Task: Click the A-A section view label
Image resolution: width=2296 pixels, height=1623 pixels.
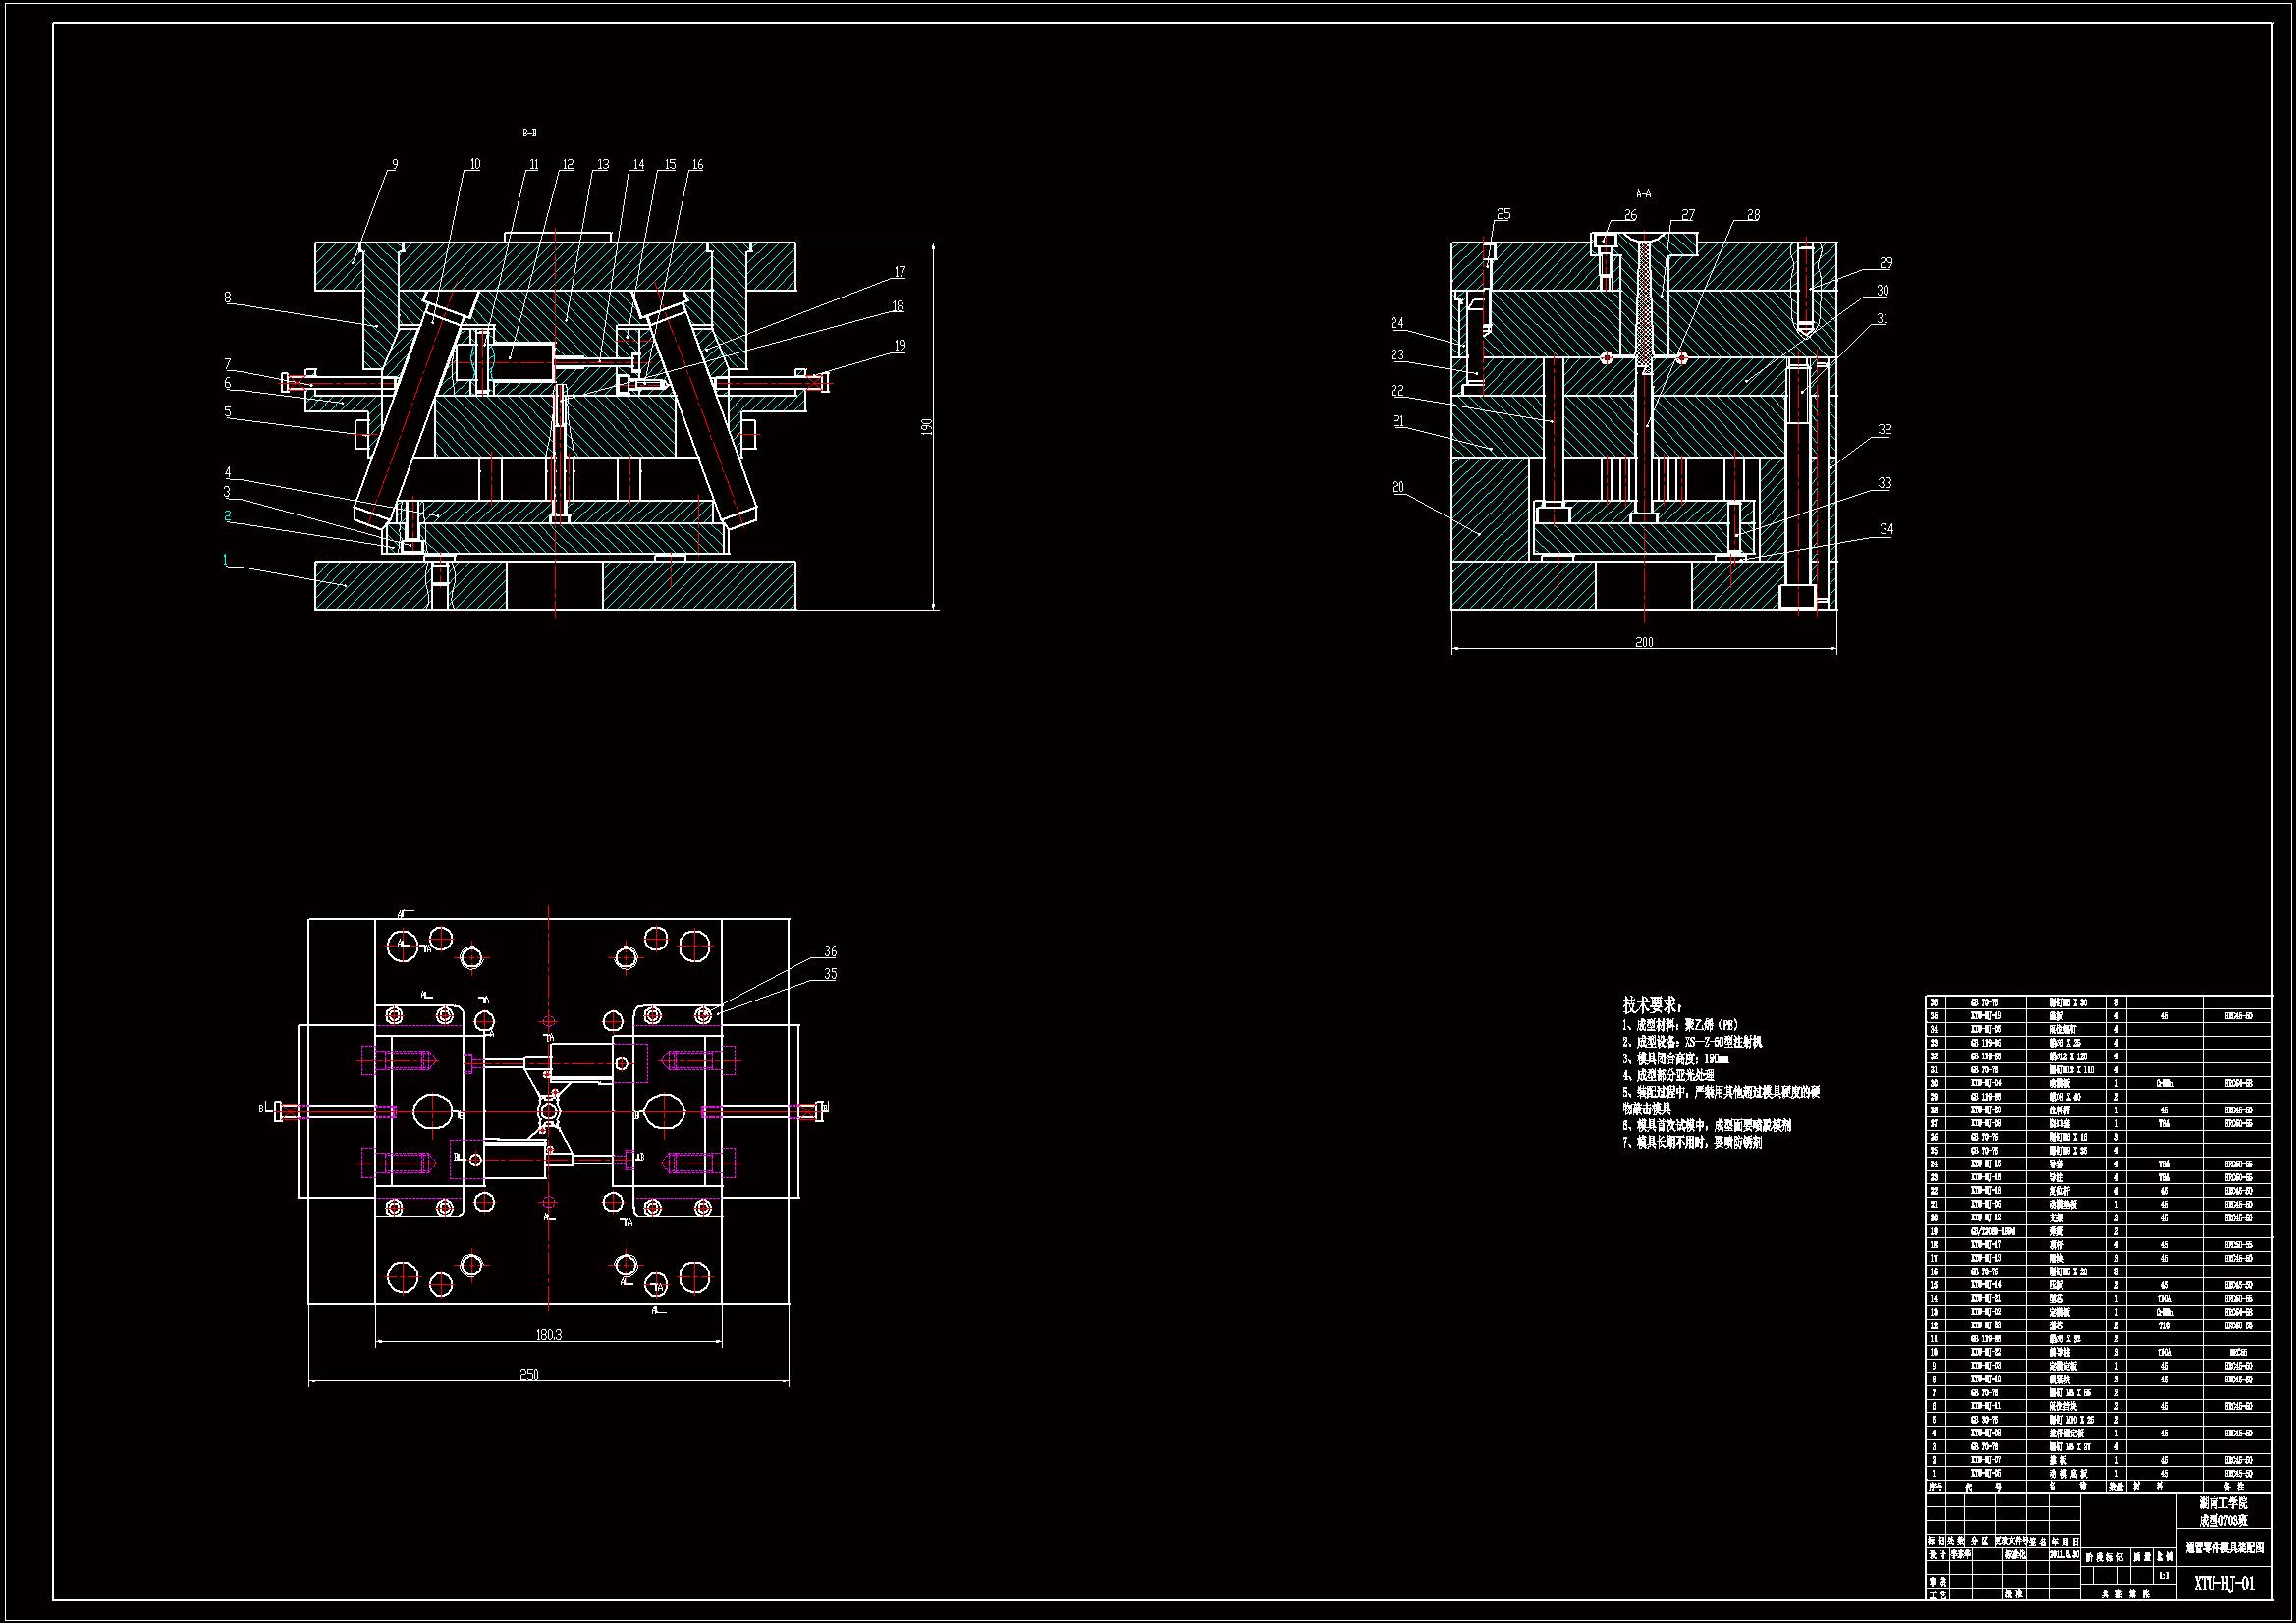Action: coord(1643,194)
